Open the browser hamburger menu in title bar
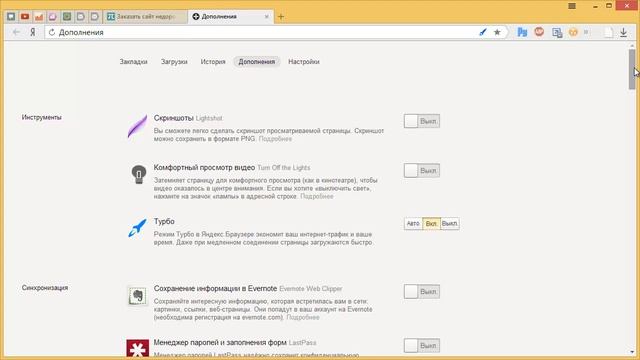 (572, 6)
